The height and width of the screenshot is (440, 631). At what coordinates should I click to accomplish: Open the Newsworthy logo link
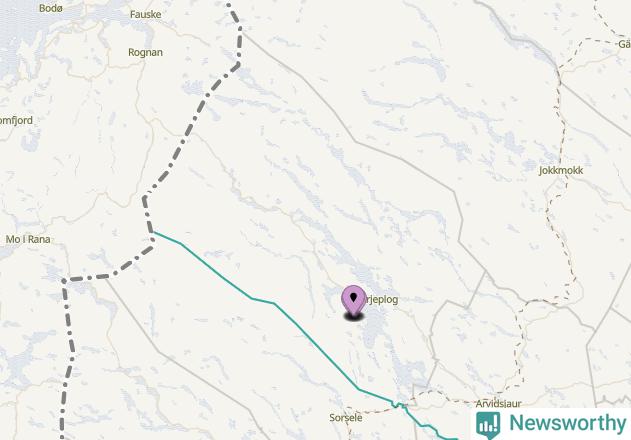(551, 424)
